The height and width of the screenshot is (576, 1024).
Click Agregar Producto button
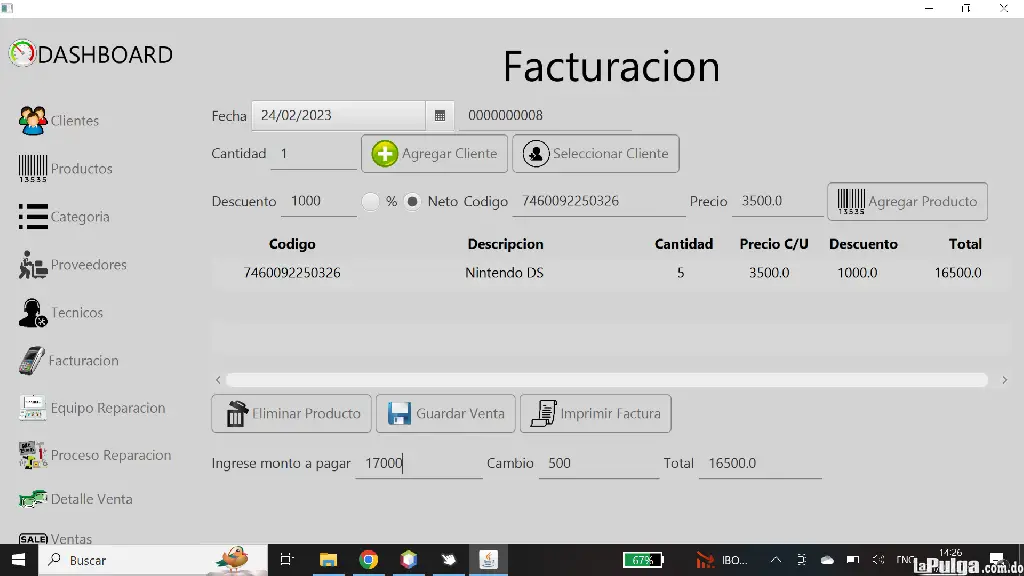(x=907, y=201)
